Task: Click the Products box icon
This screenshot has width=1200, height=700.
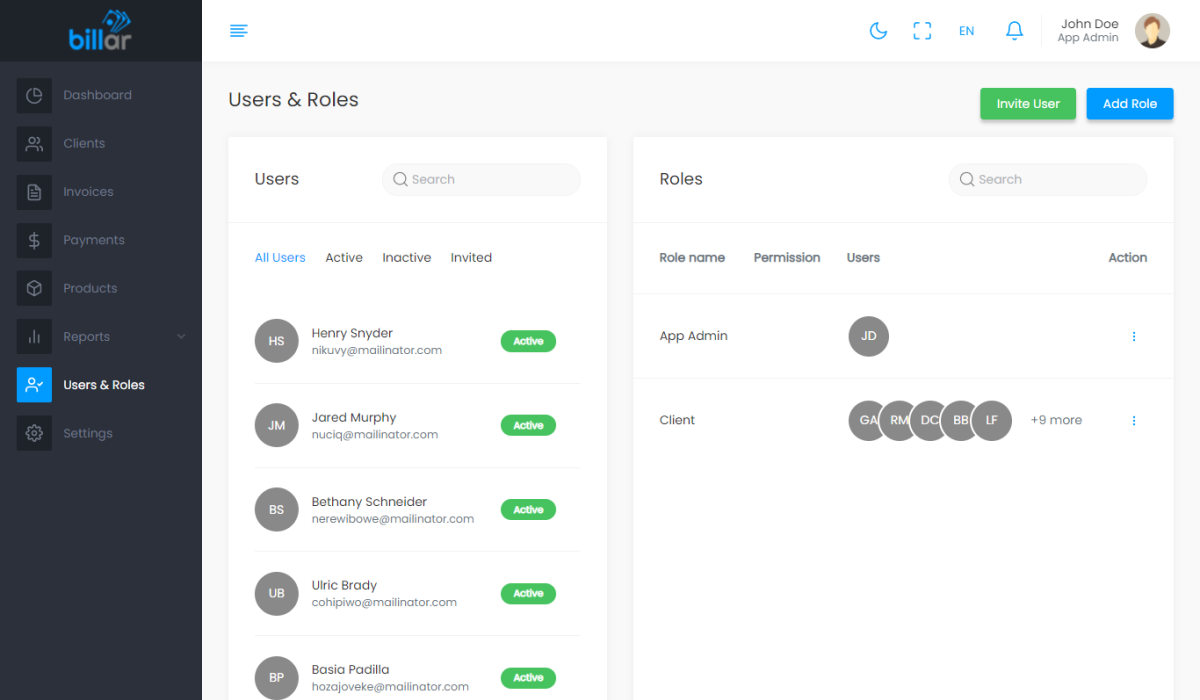Action: click(x=34, y=288)
